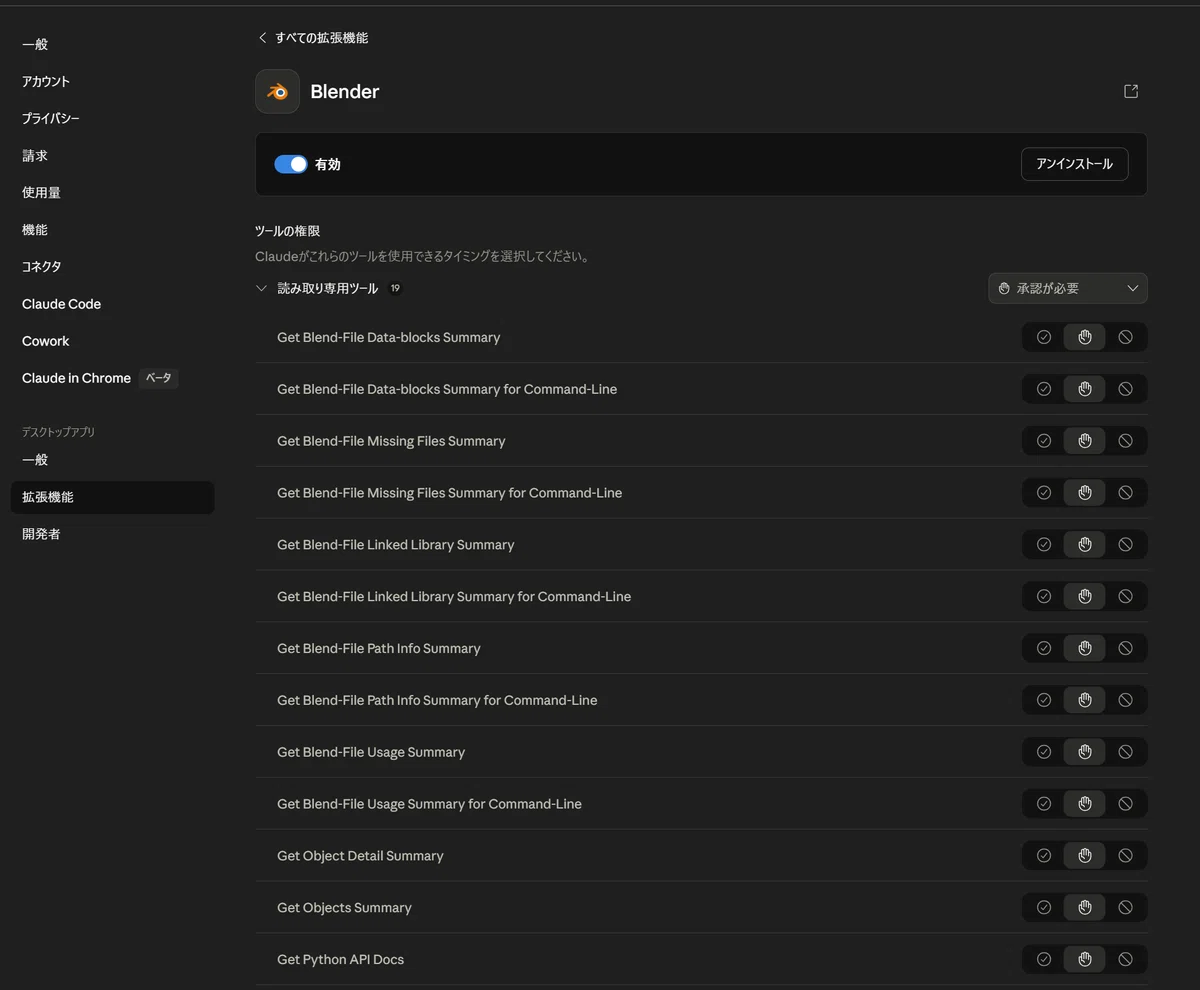
Task: Require approval for Get Blend-File Data-blocks Summary
Action: (1085, 337)
